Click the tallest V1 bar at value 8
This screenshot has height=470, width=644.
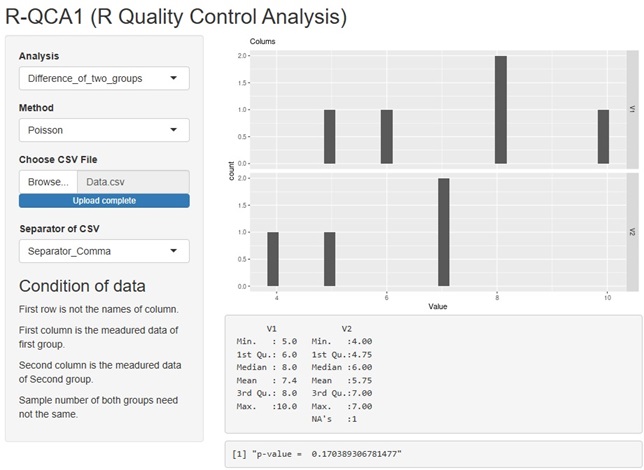click(x=500, y=110)
